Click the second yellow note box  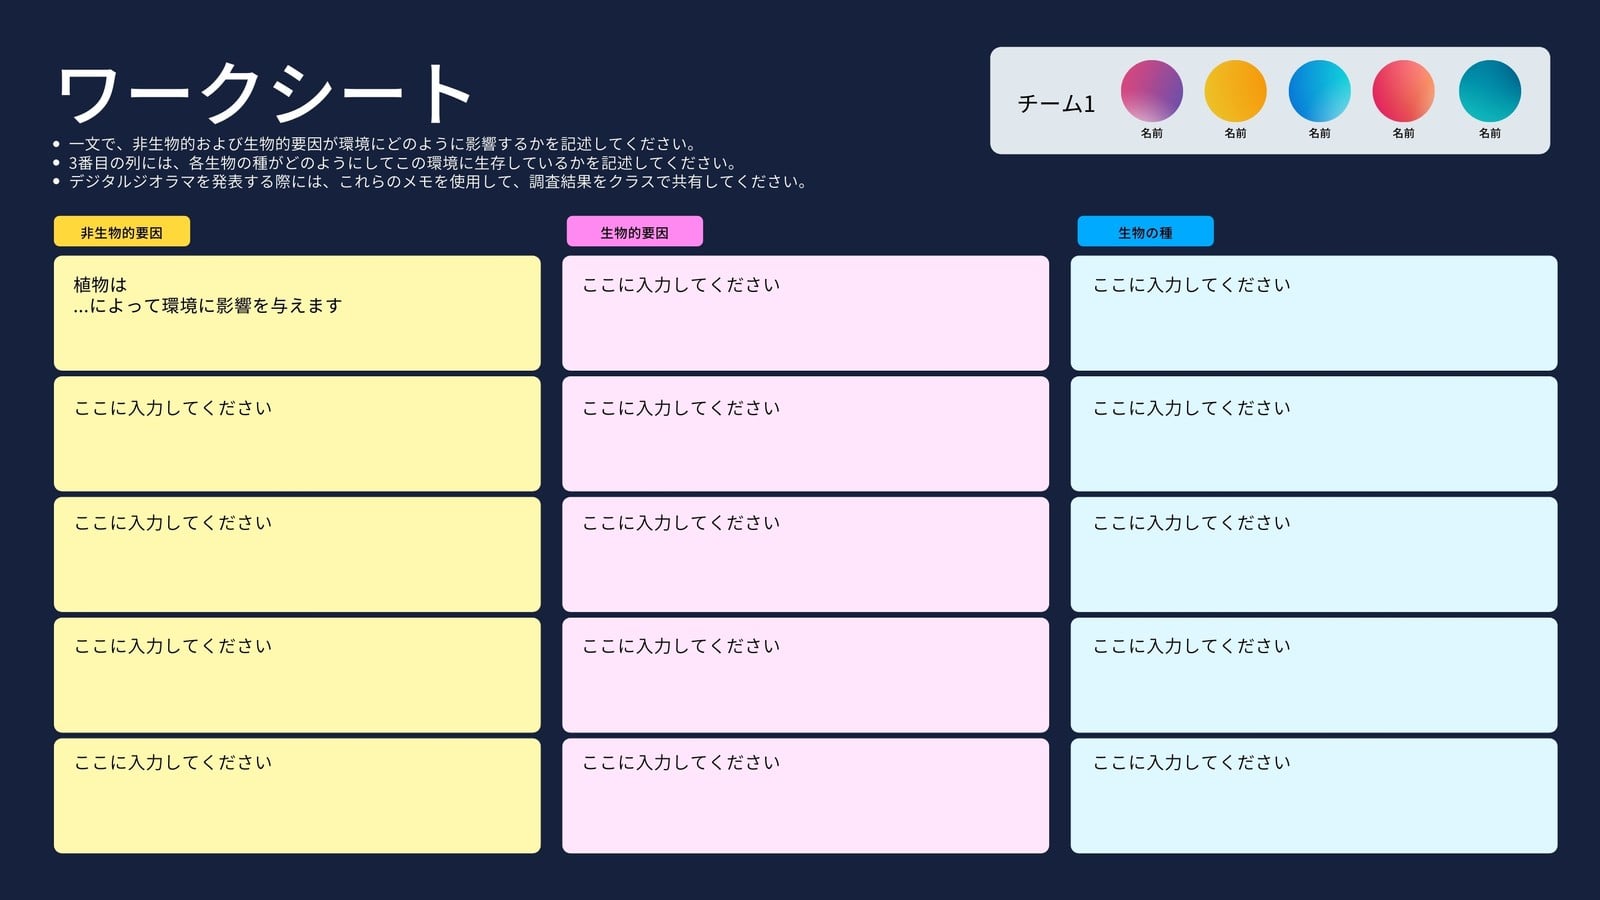coord(297,434)
